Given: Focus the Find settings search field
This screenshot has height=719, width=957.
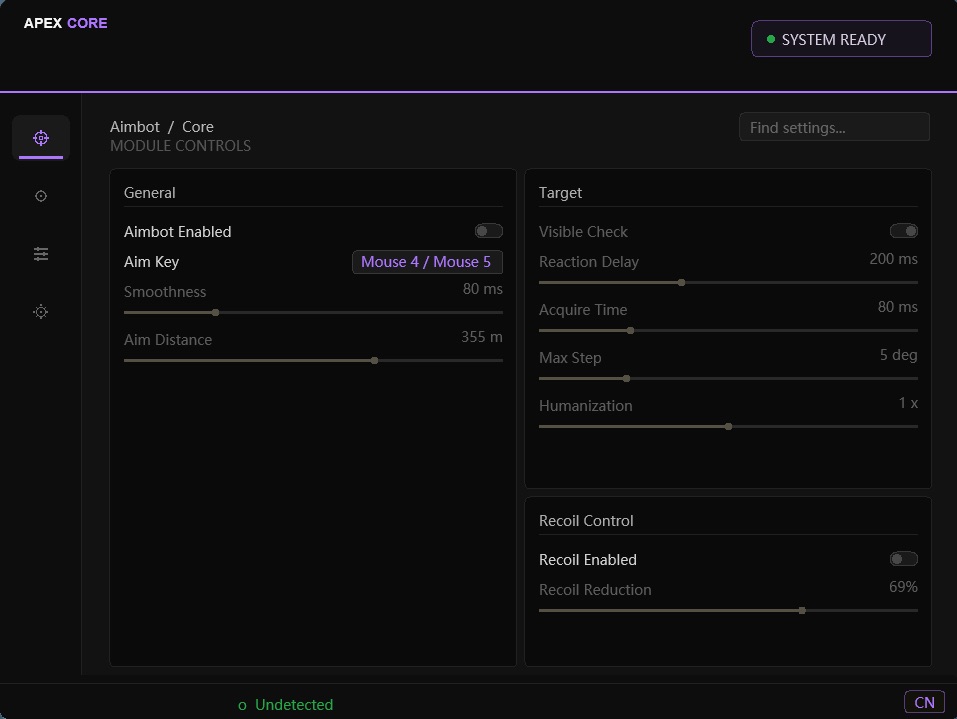Looking at the screenshot, I should tap(834, 127).
